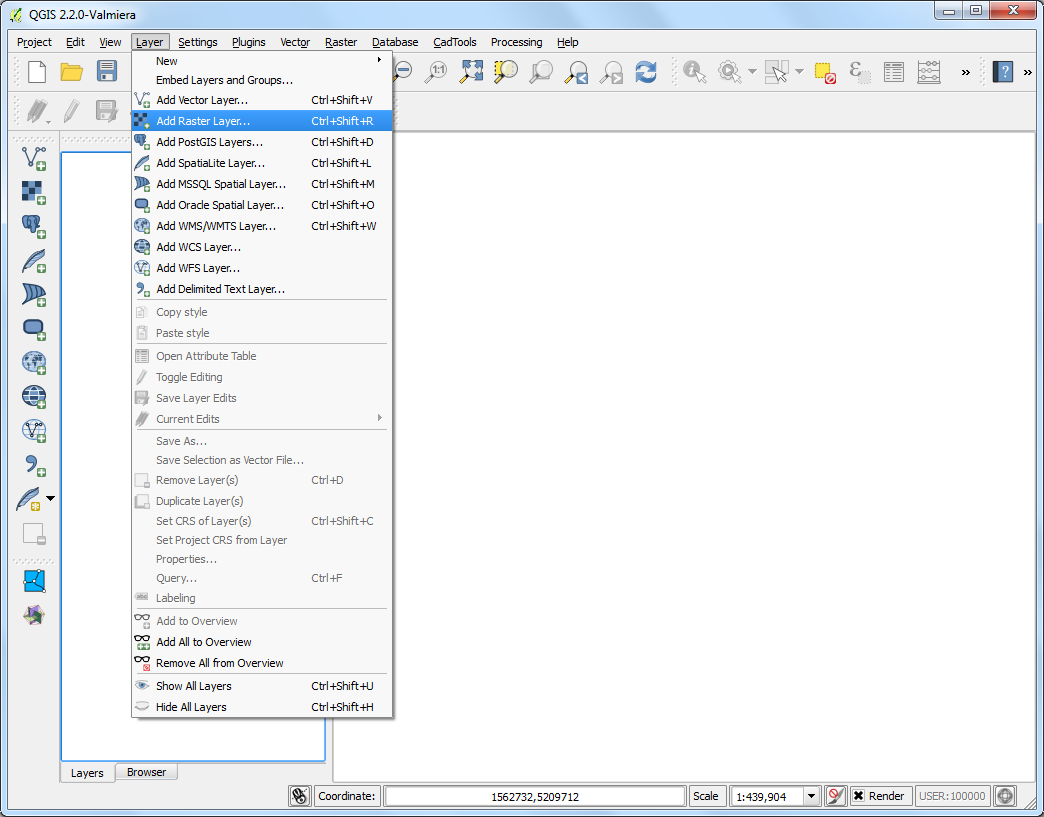Image resolution: width=1044 pixels, height=817 pixels.
Task: Open the Select Features tool dropdown arrow
Action: tap(799, 71)
